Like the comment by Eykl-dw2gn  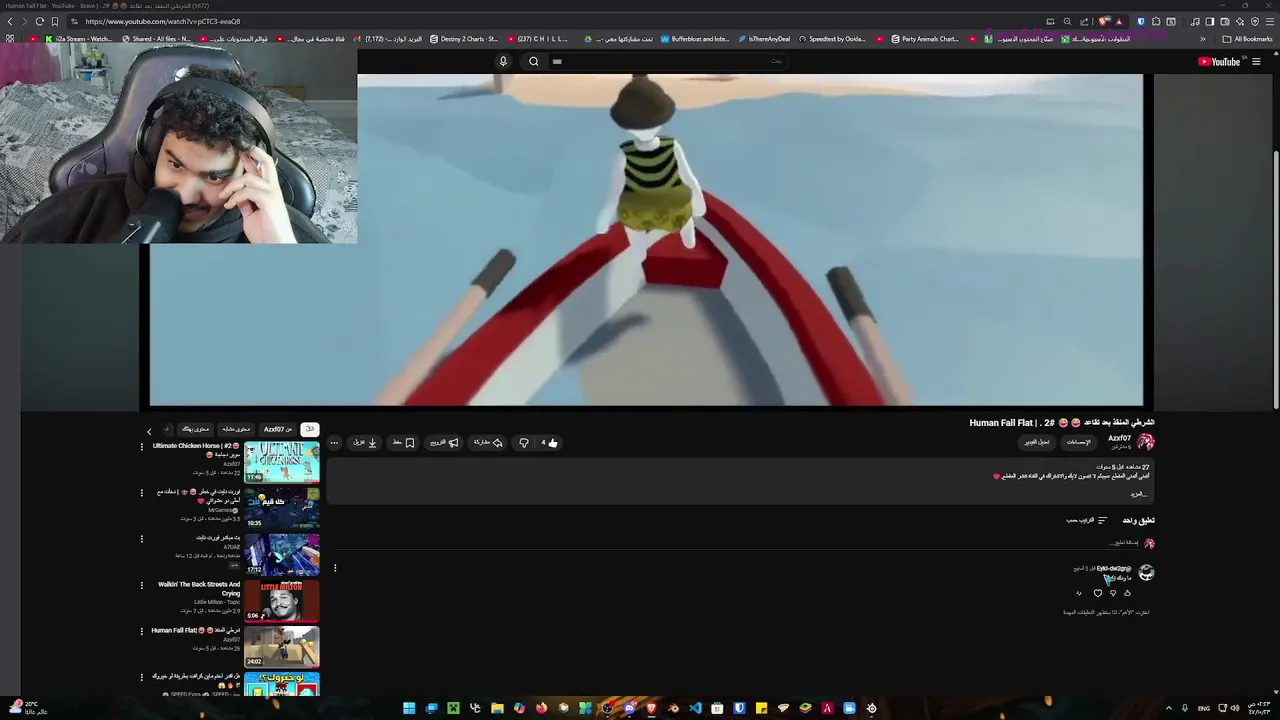pyautogui.click(x=1127, y=593)
